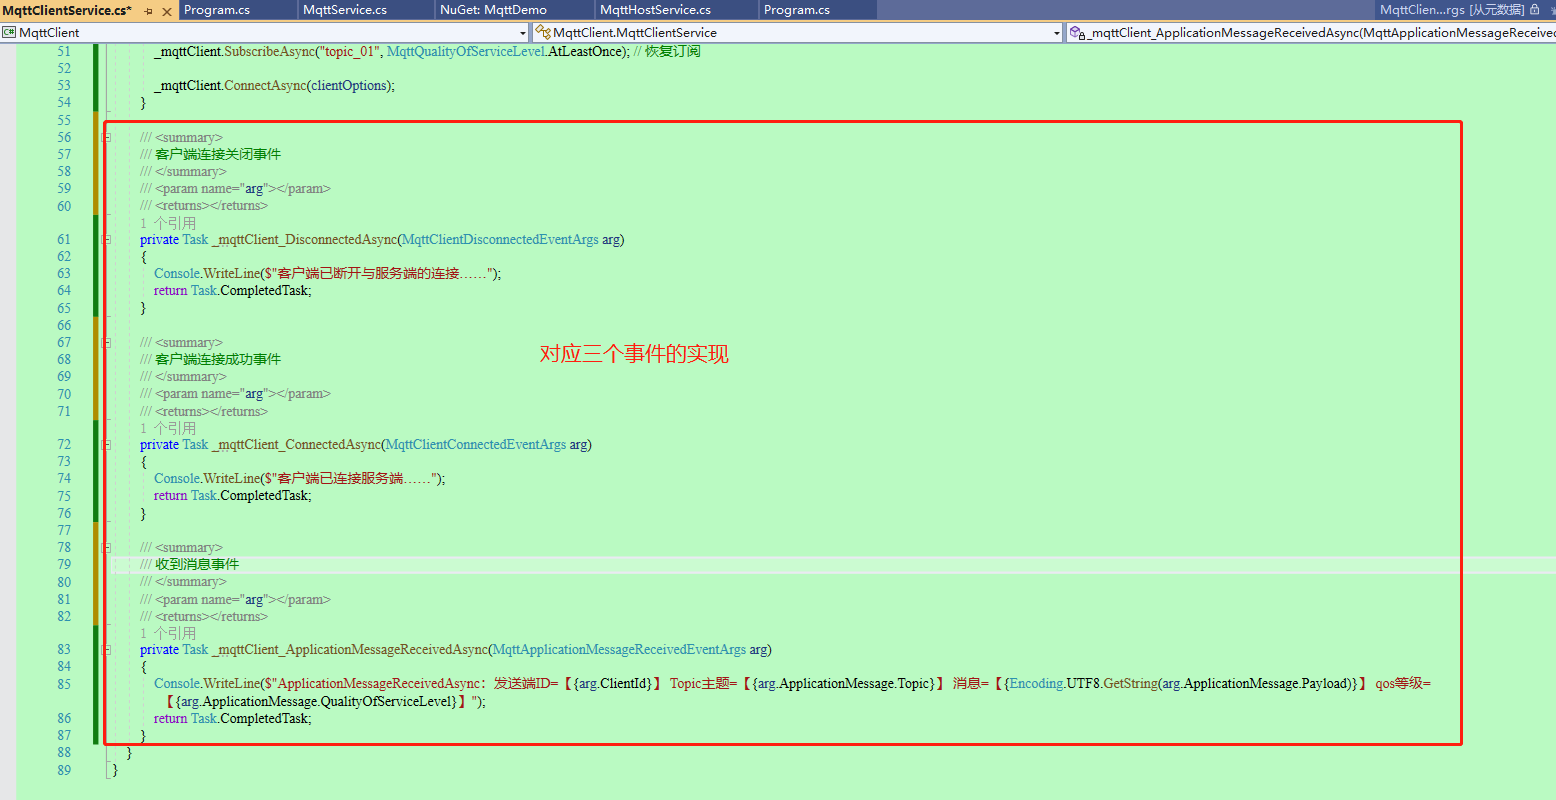The image size is (1556, 800).
Task: Click WriteLine on line 74
Action: (231, 479)
